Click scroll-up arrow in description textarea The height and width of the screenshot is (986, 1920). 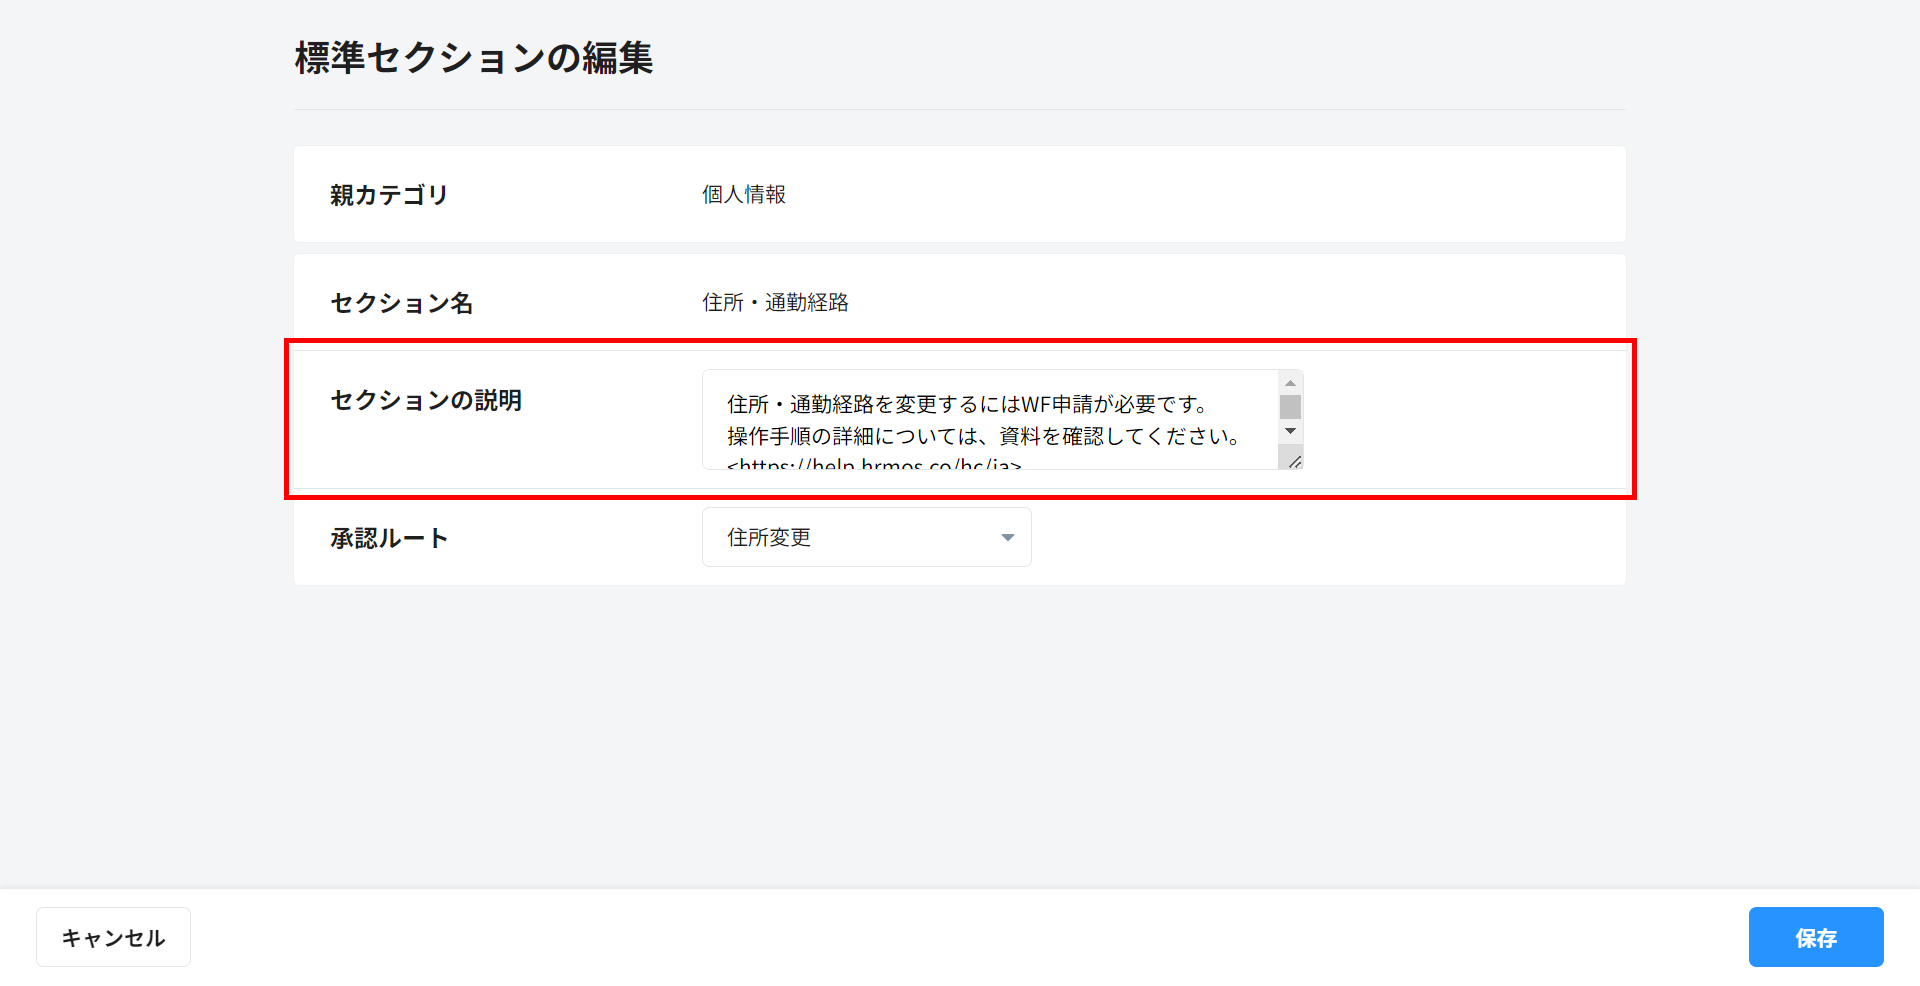click(1290, 384)
